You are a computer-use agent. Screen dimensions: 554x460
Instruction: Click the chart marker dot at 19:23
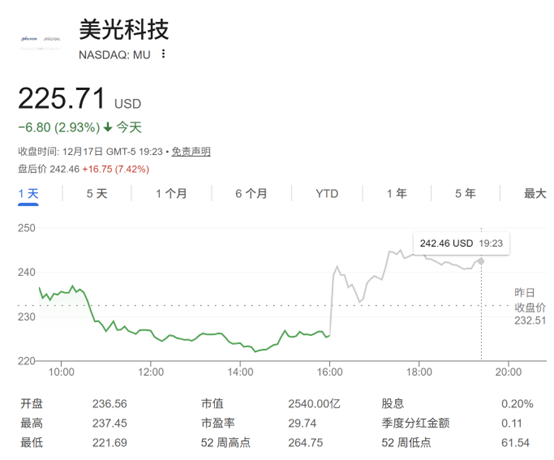tap(481, 261)
